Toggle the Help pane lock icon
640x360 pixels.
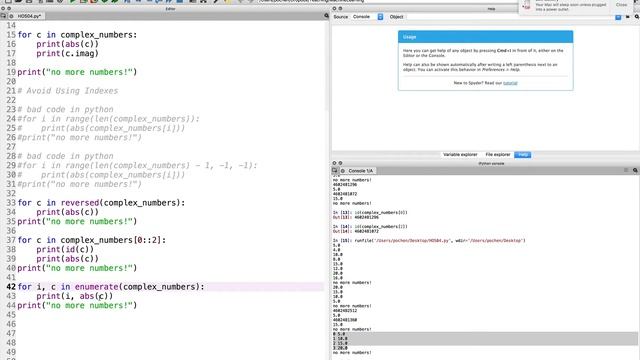click(x=628, y=17)
